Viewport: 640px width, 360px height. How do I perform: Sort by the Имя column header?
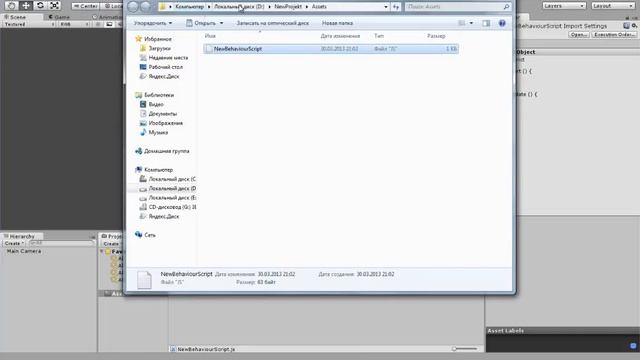(x=210, y=36)
